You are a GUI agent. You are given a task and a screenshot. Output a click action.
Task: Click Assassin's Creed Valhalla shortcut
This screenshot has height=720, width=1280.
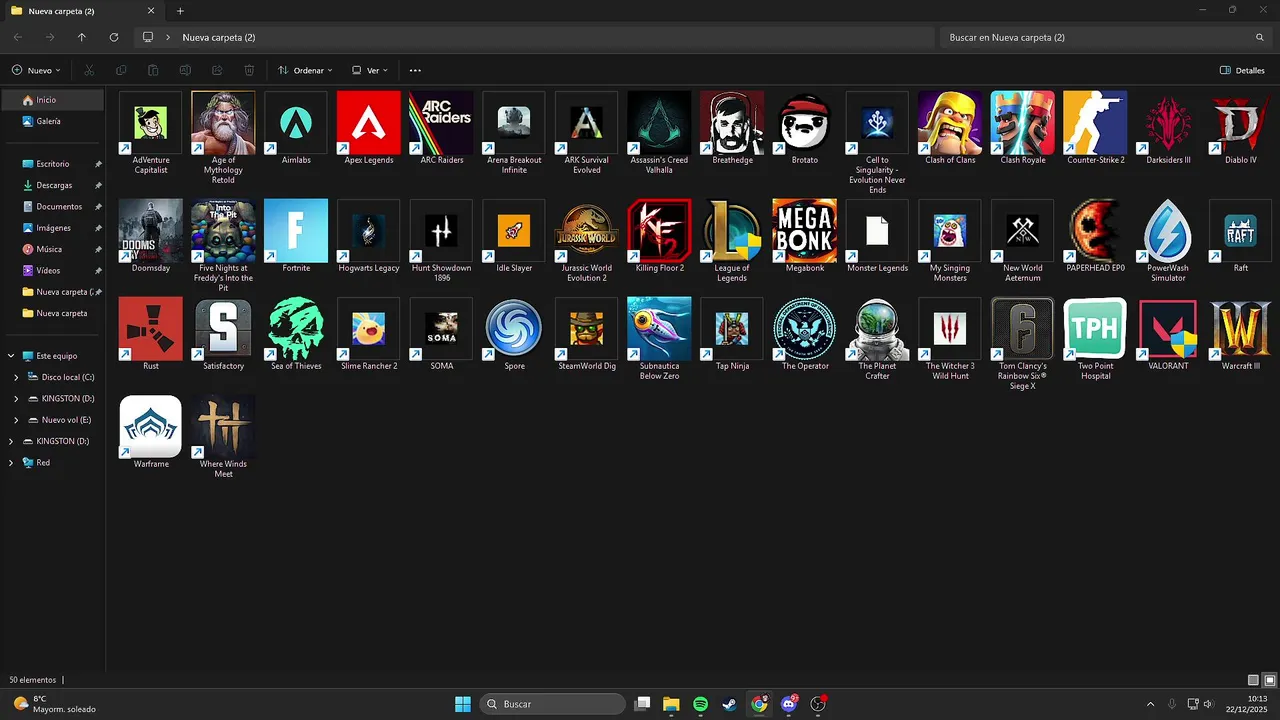click(x=659, y=123)
